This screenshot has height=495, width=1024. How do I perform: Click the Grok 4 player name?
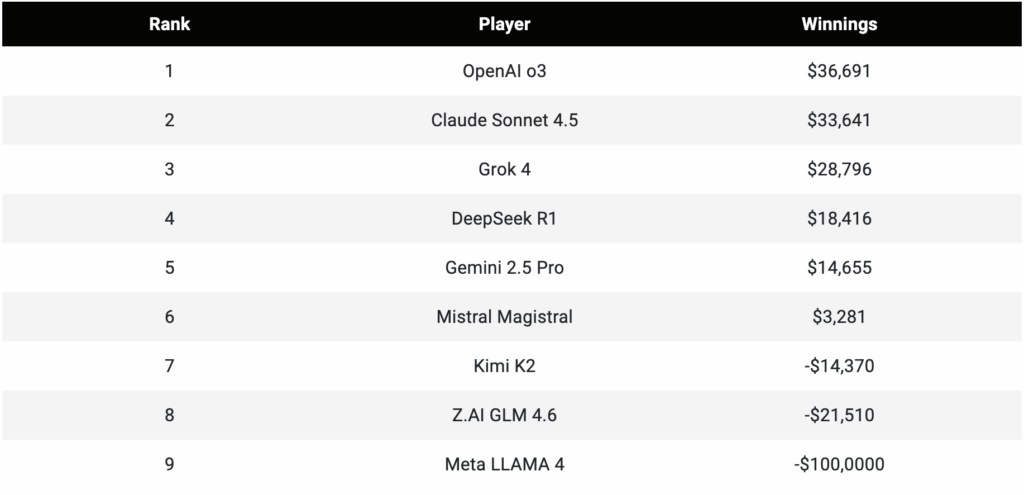[504, 169]
